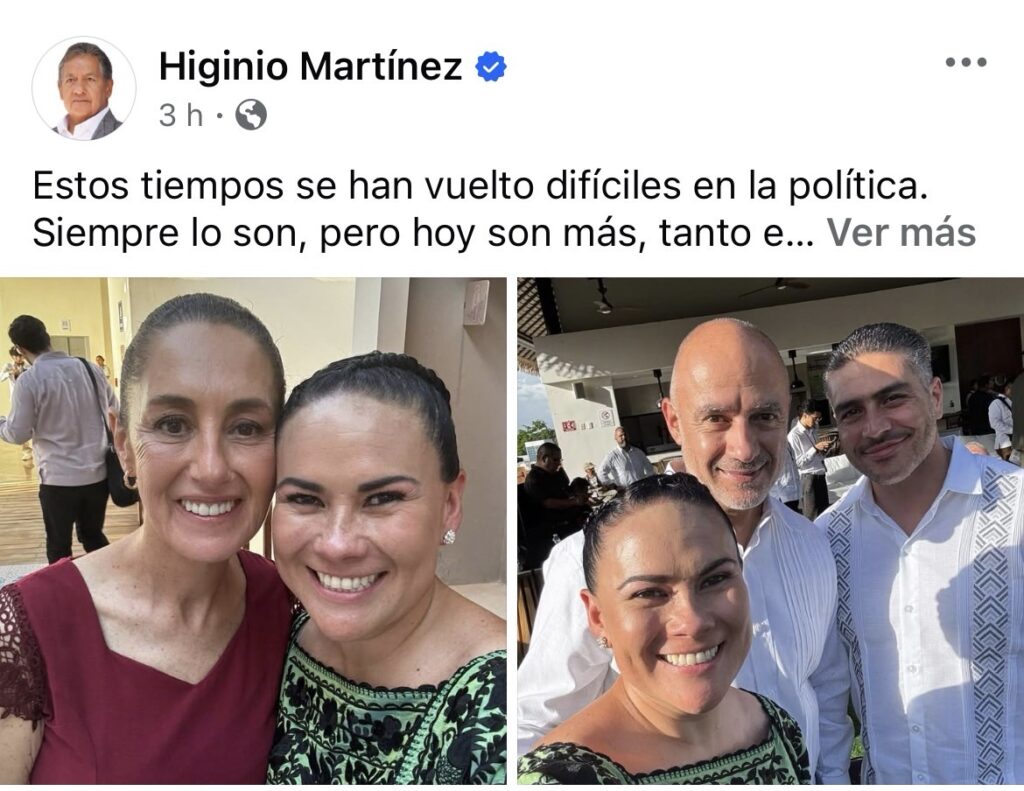1024x791 pixels.
Task: Expand post text with Ver más
Action: click(901, 233)
